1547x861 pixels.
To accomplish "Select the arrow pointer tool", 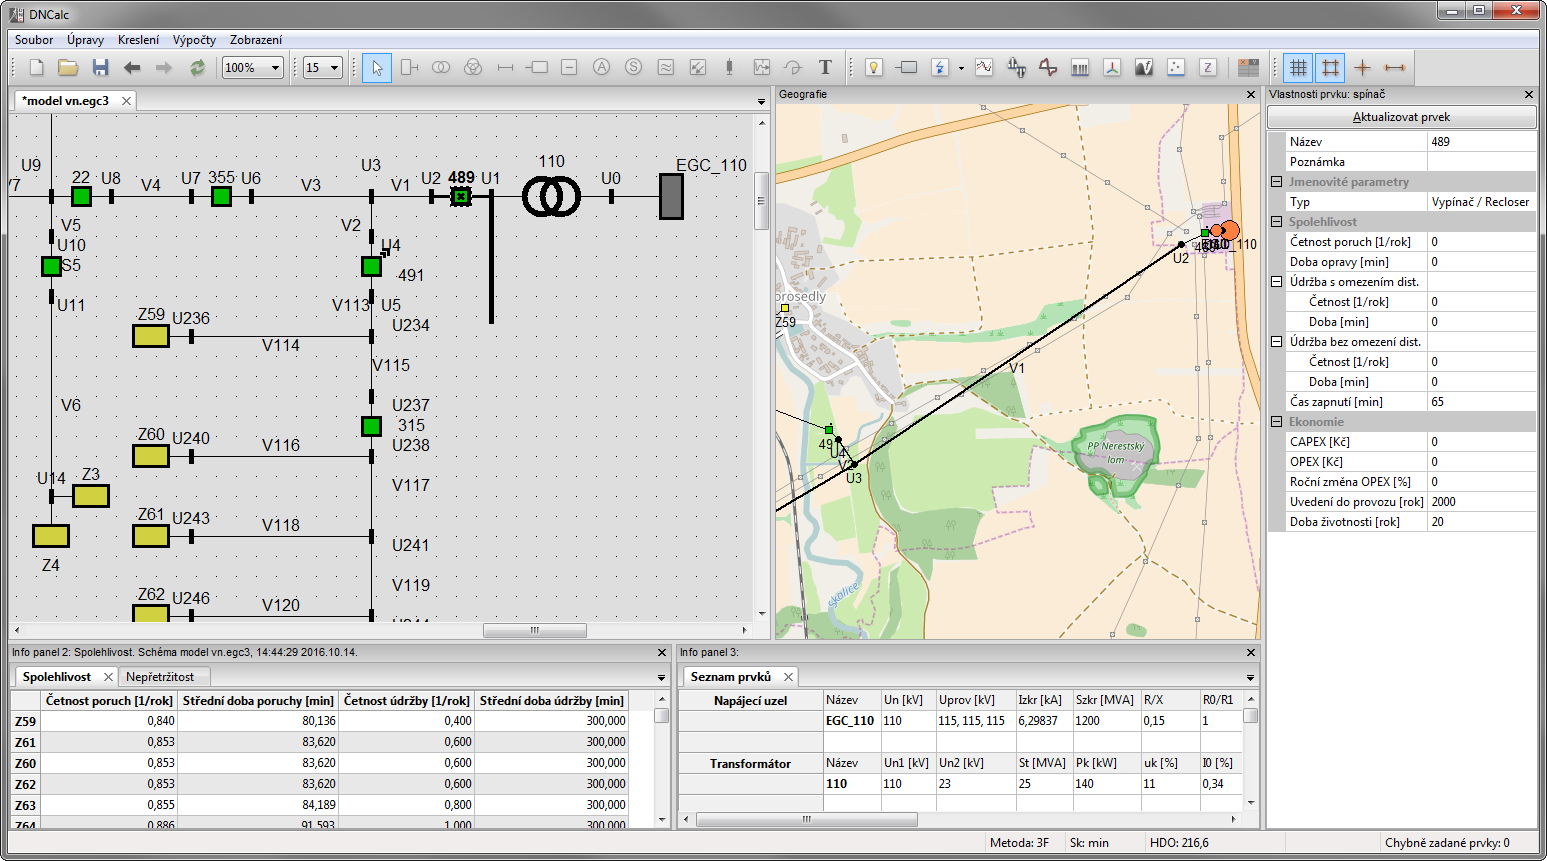I will [x=377, y=68].
